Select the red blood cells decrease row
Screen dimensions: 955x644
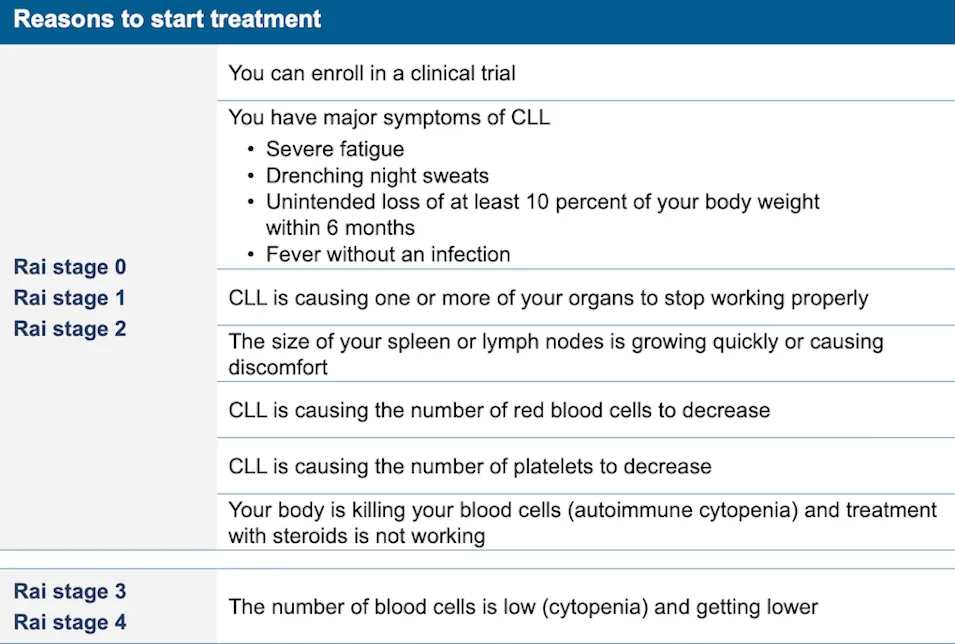(x=499, y=410)
